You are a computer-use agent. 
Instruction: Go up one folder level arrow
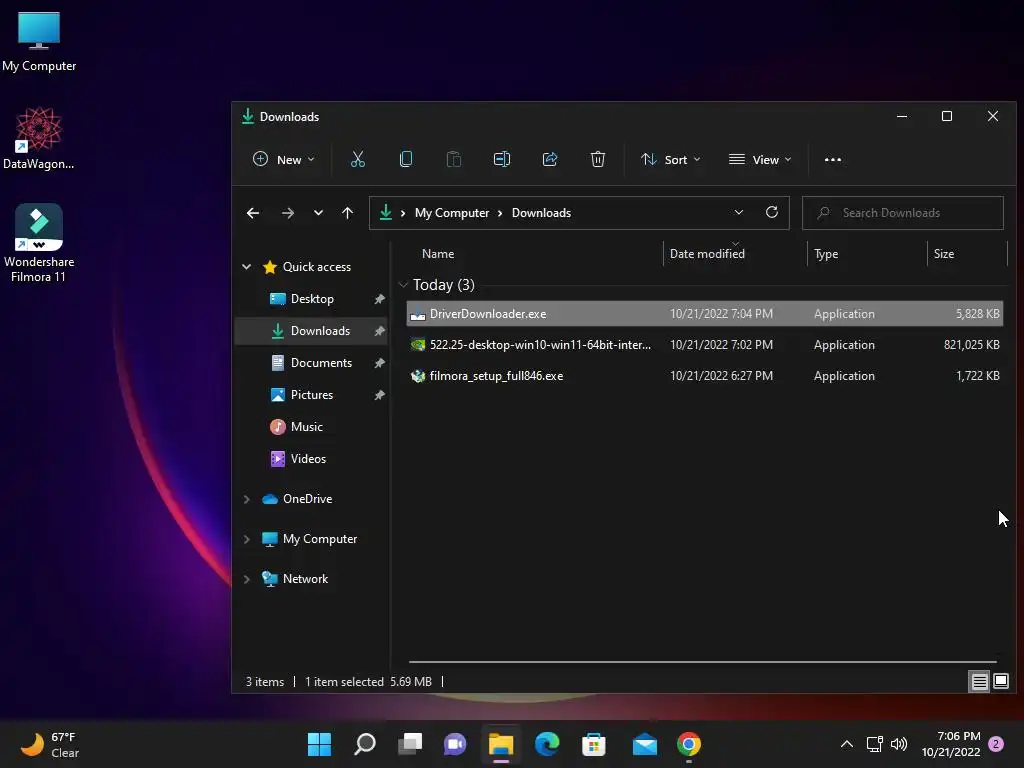[347, 213]
